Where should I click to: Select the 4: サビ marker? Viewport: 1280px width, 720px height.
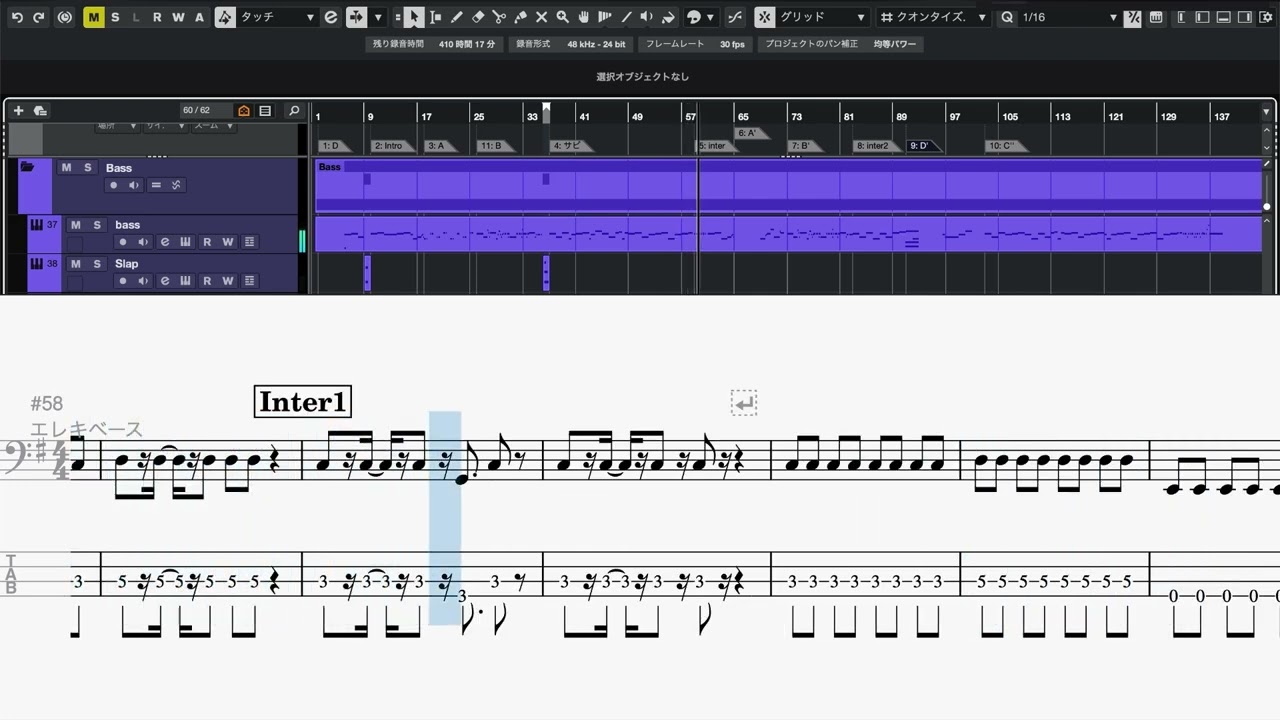pyautogui.click(x=571, y=146)
